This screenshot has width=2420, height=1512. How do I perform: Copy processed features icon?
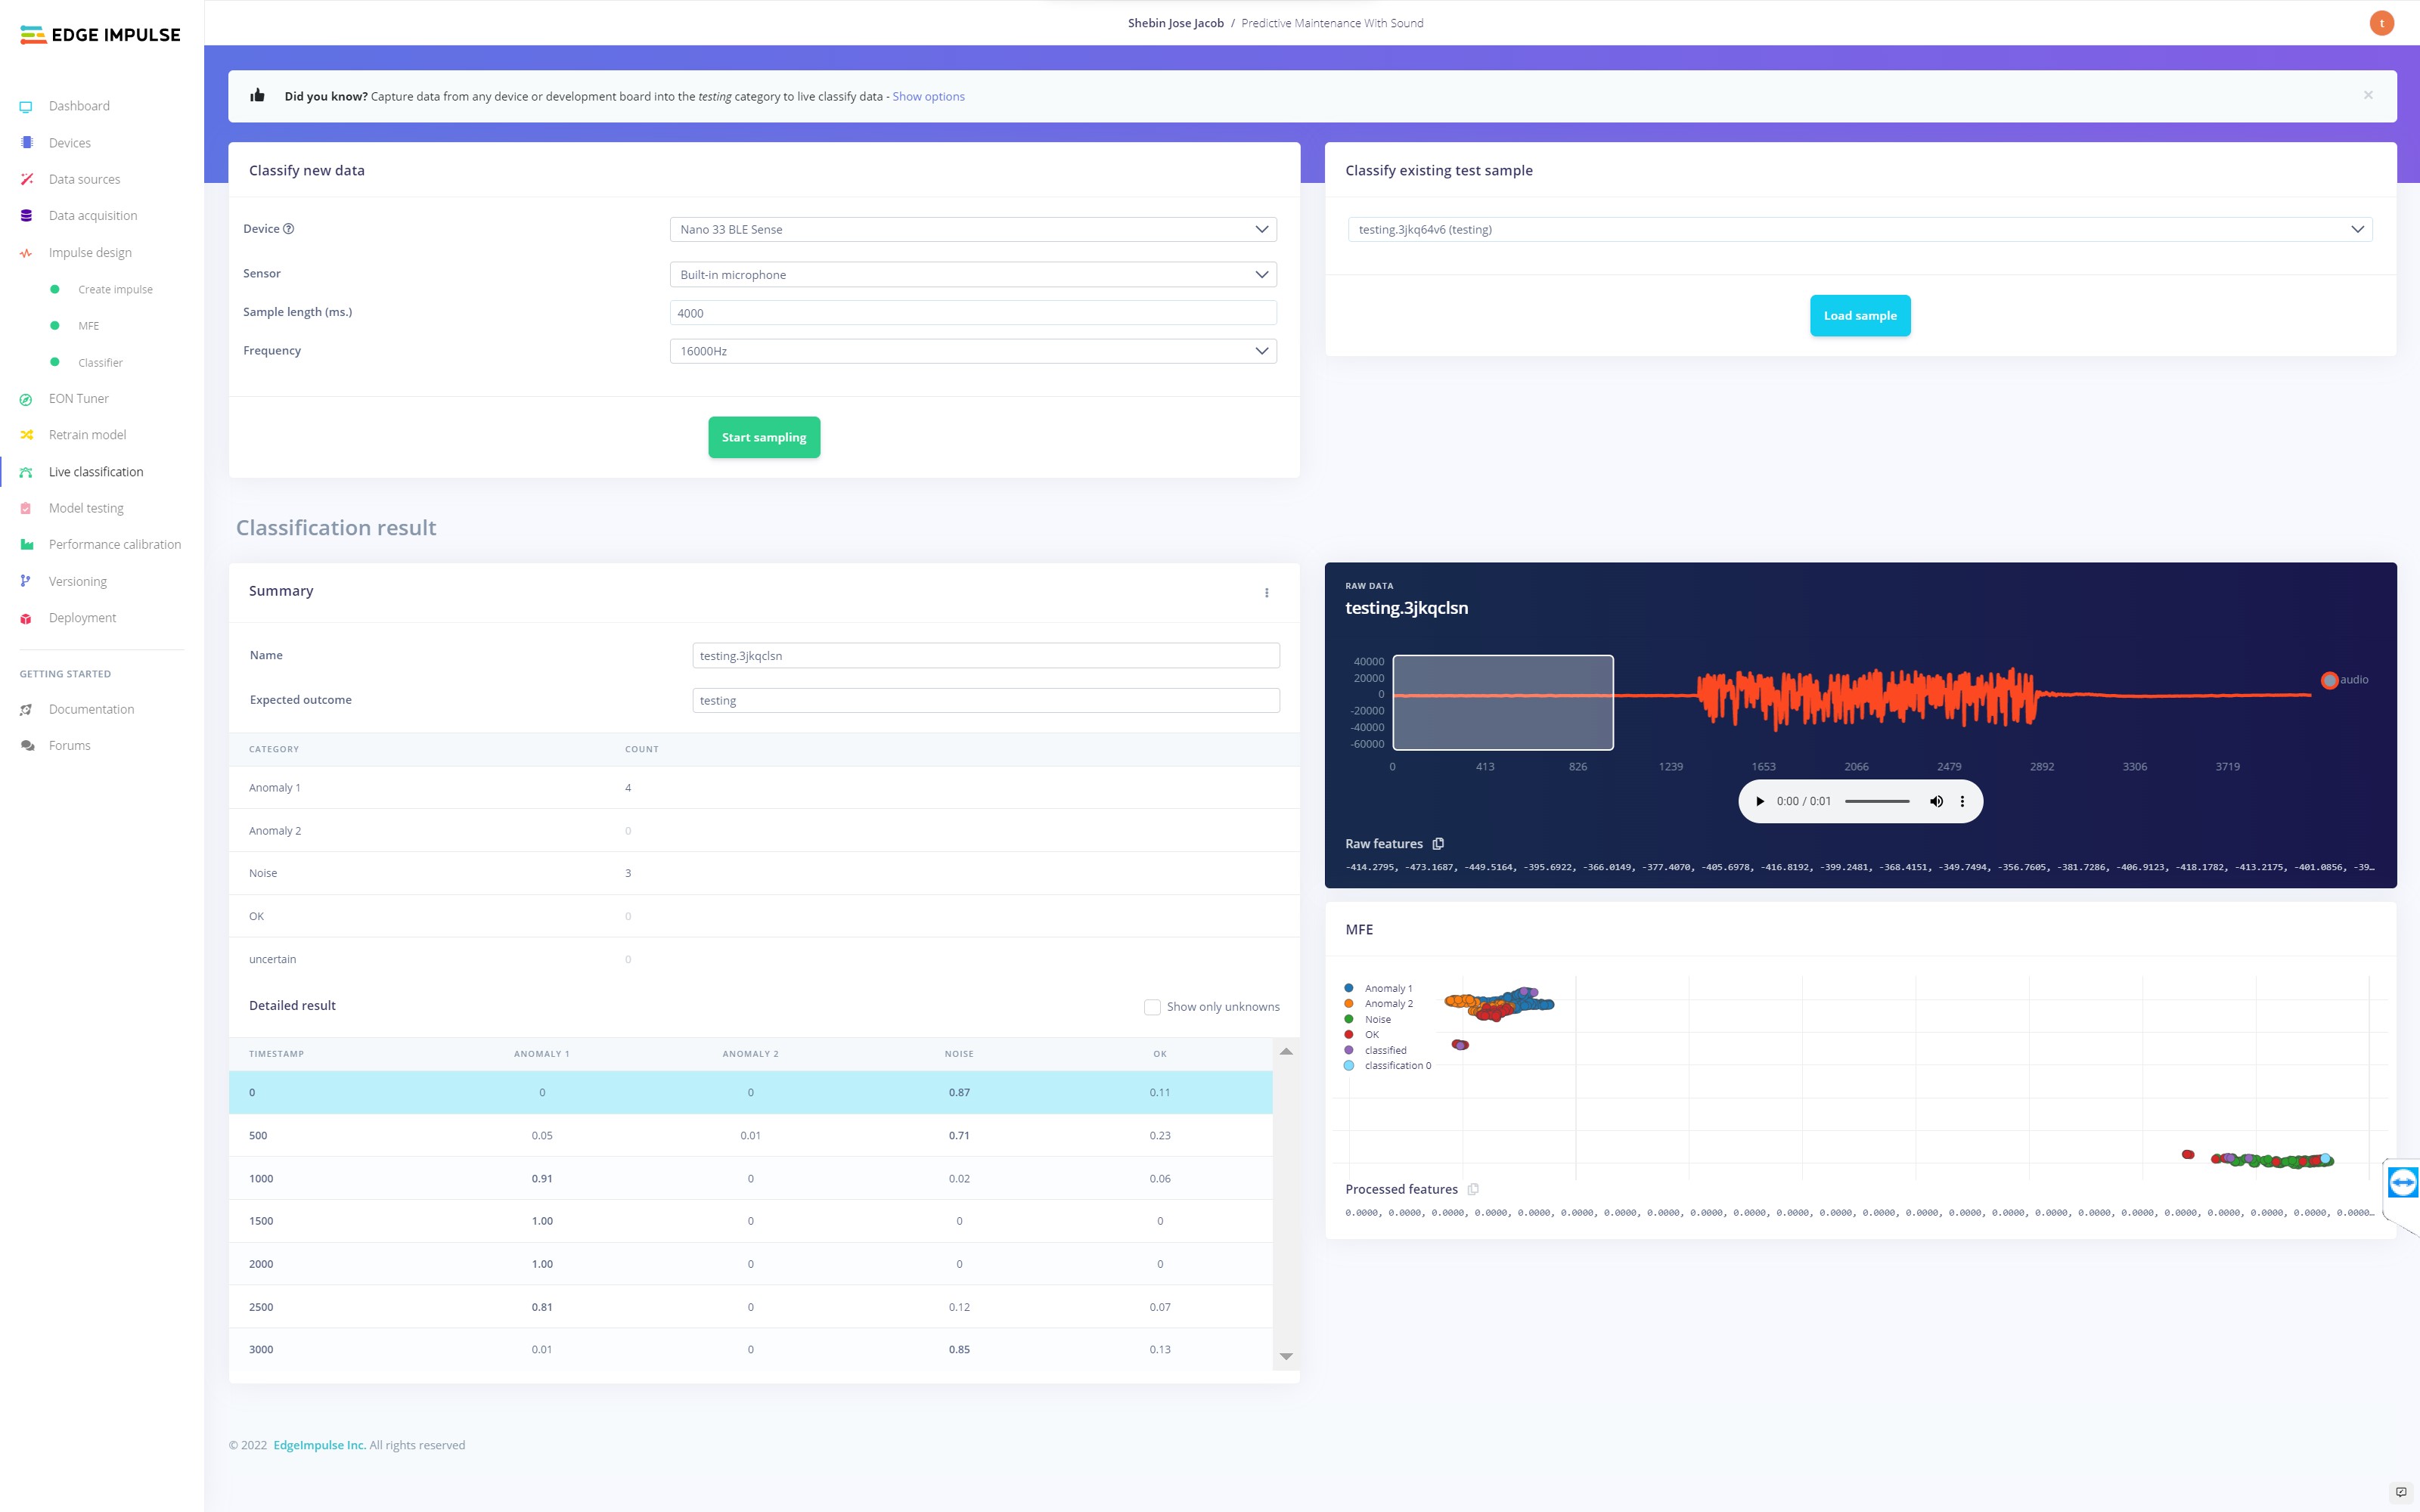(1473, 1189)
